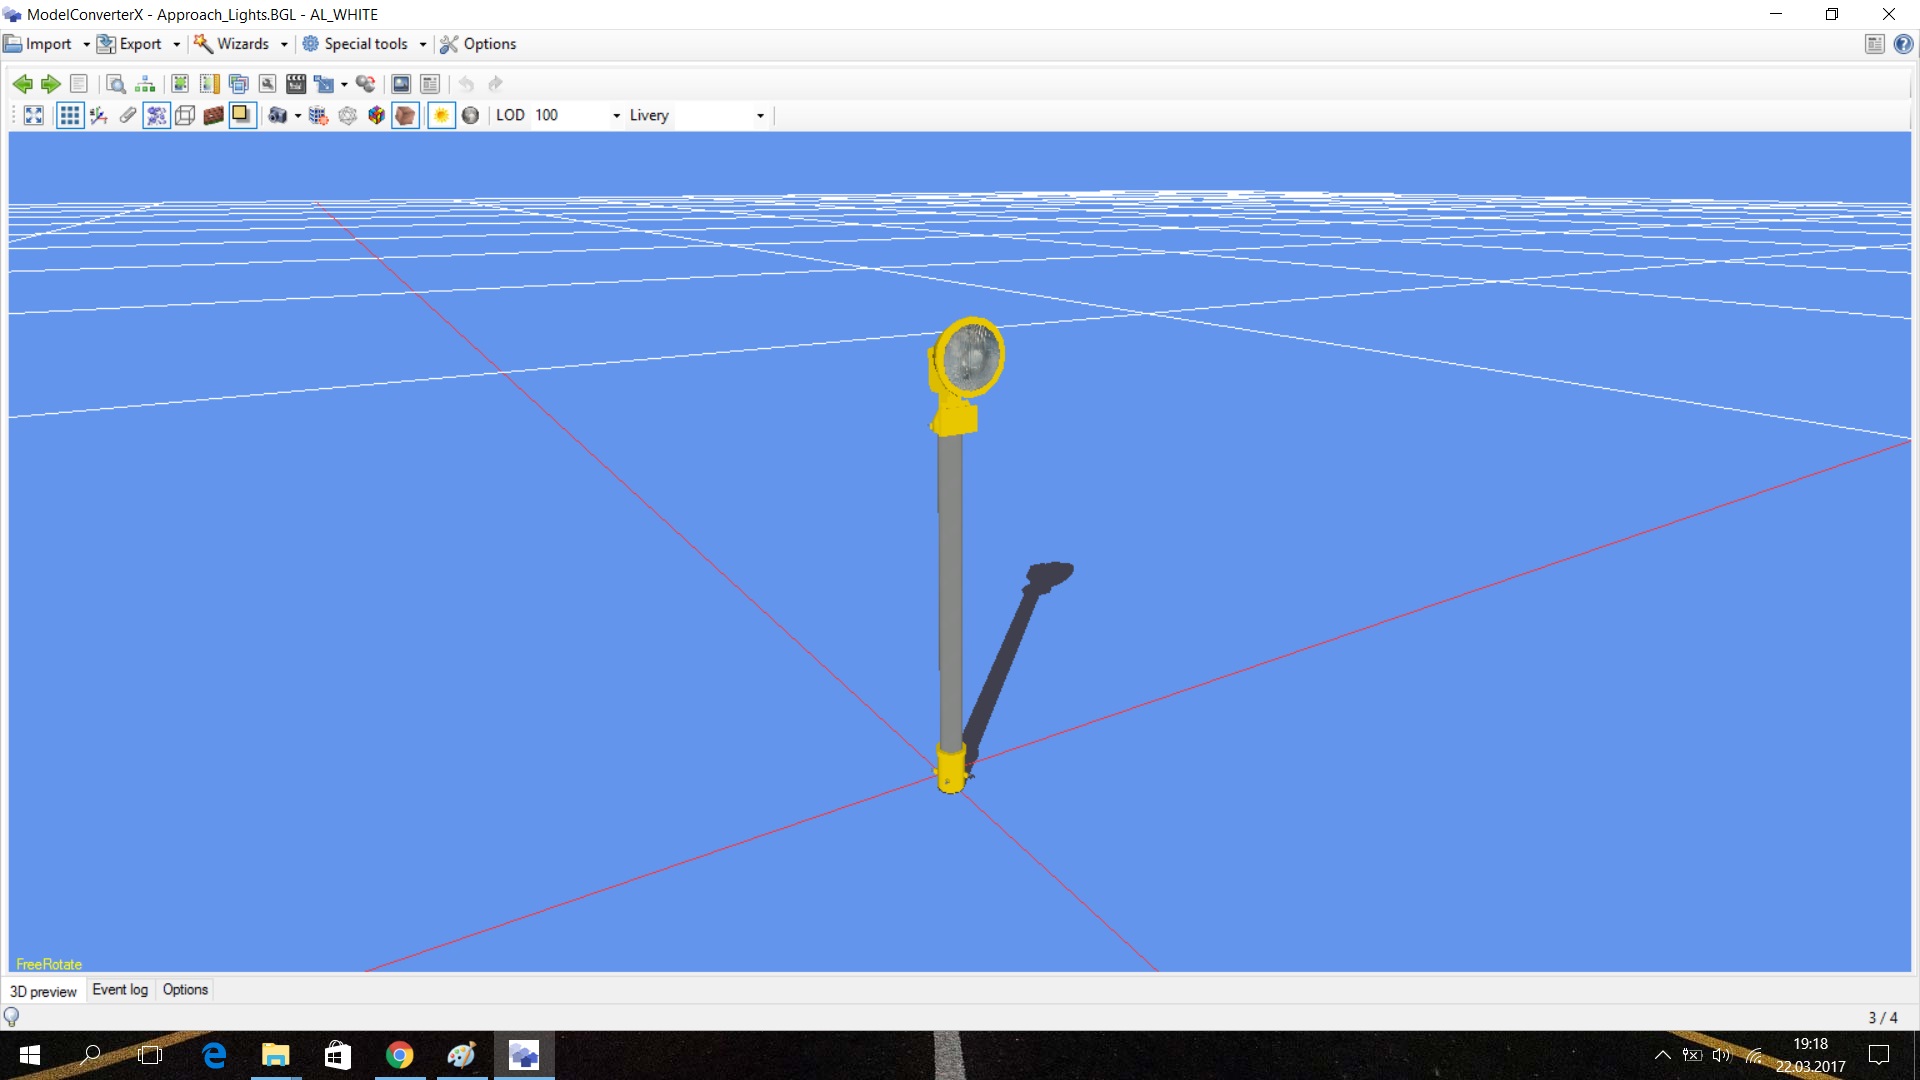Toggle the sun lighting button

(x=441, y=116)
